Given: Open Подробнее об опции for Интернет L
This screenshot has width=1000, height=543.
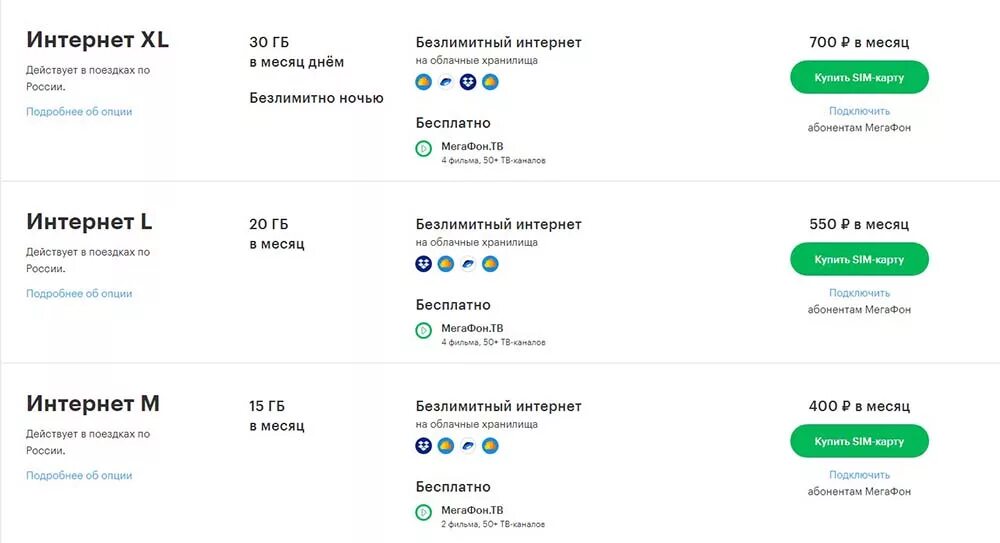Looking at the screenshot, I should [79, 294].
